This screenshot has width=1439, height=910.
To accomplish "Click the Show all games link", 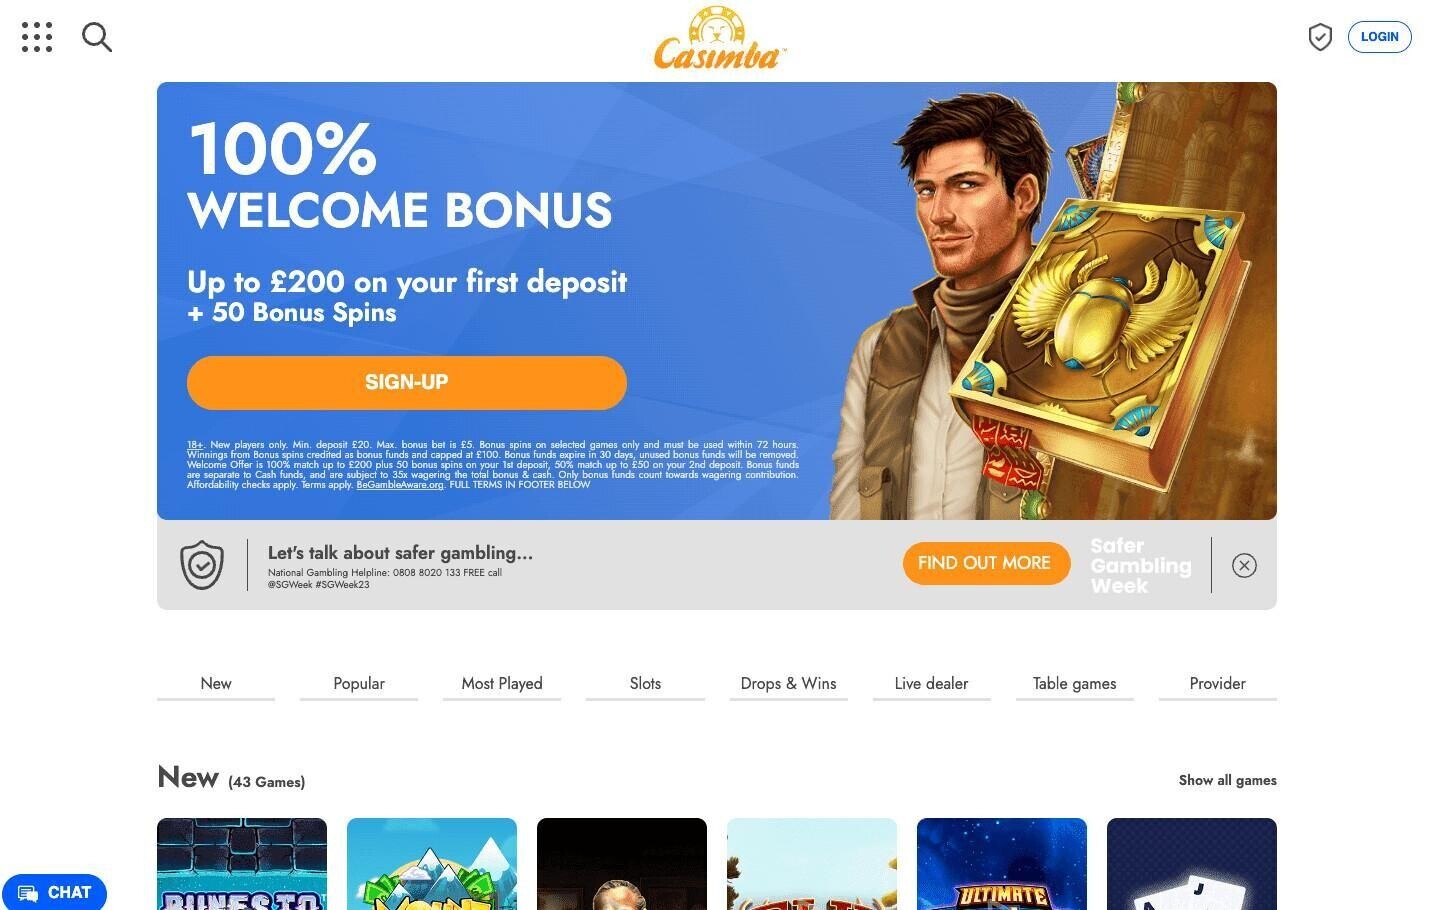I will tap(1227, 780).
